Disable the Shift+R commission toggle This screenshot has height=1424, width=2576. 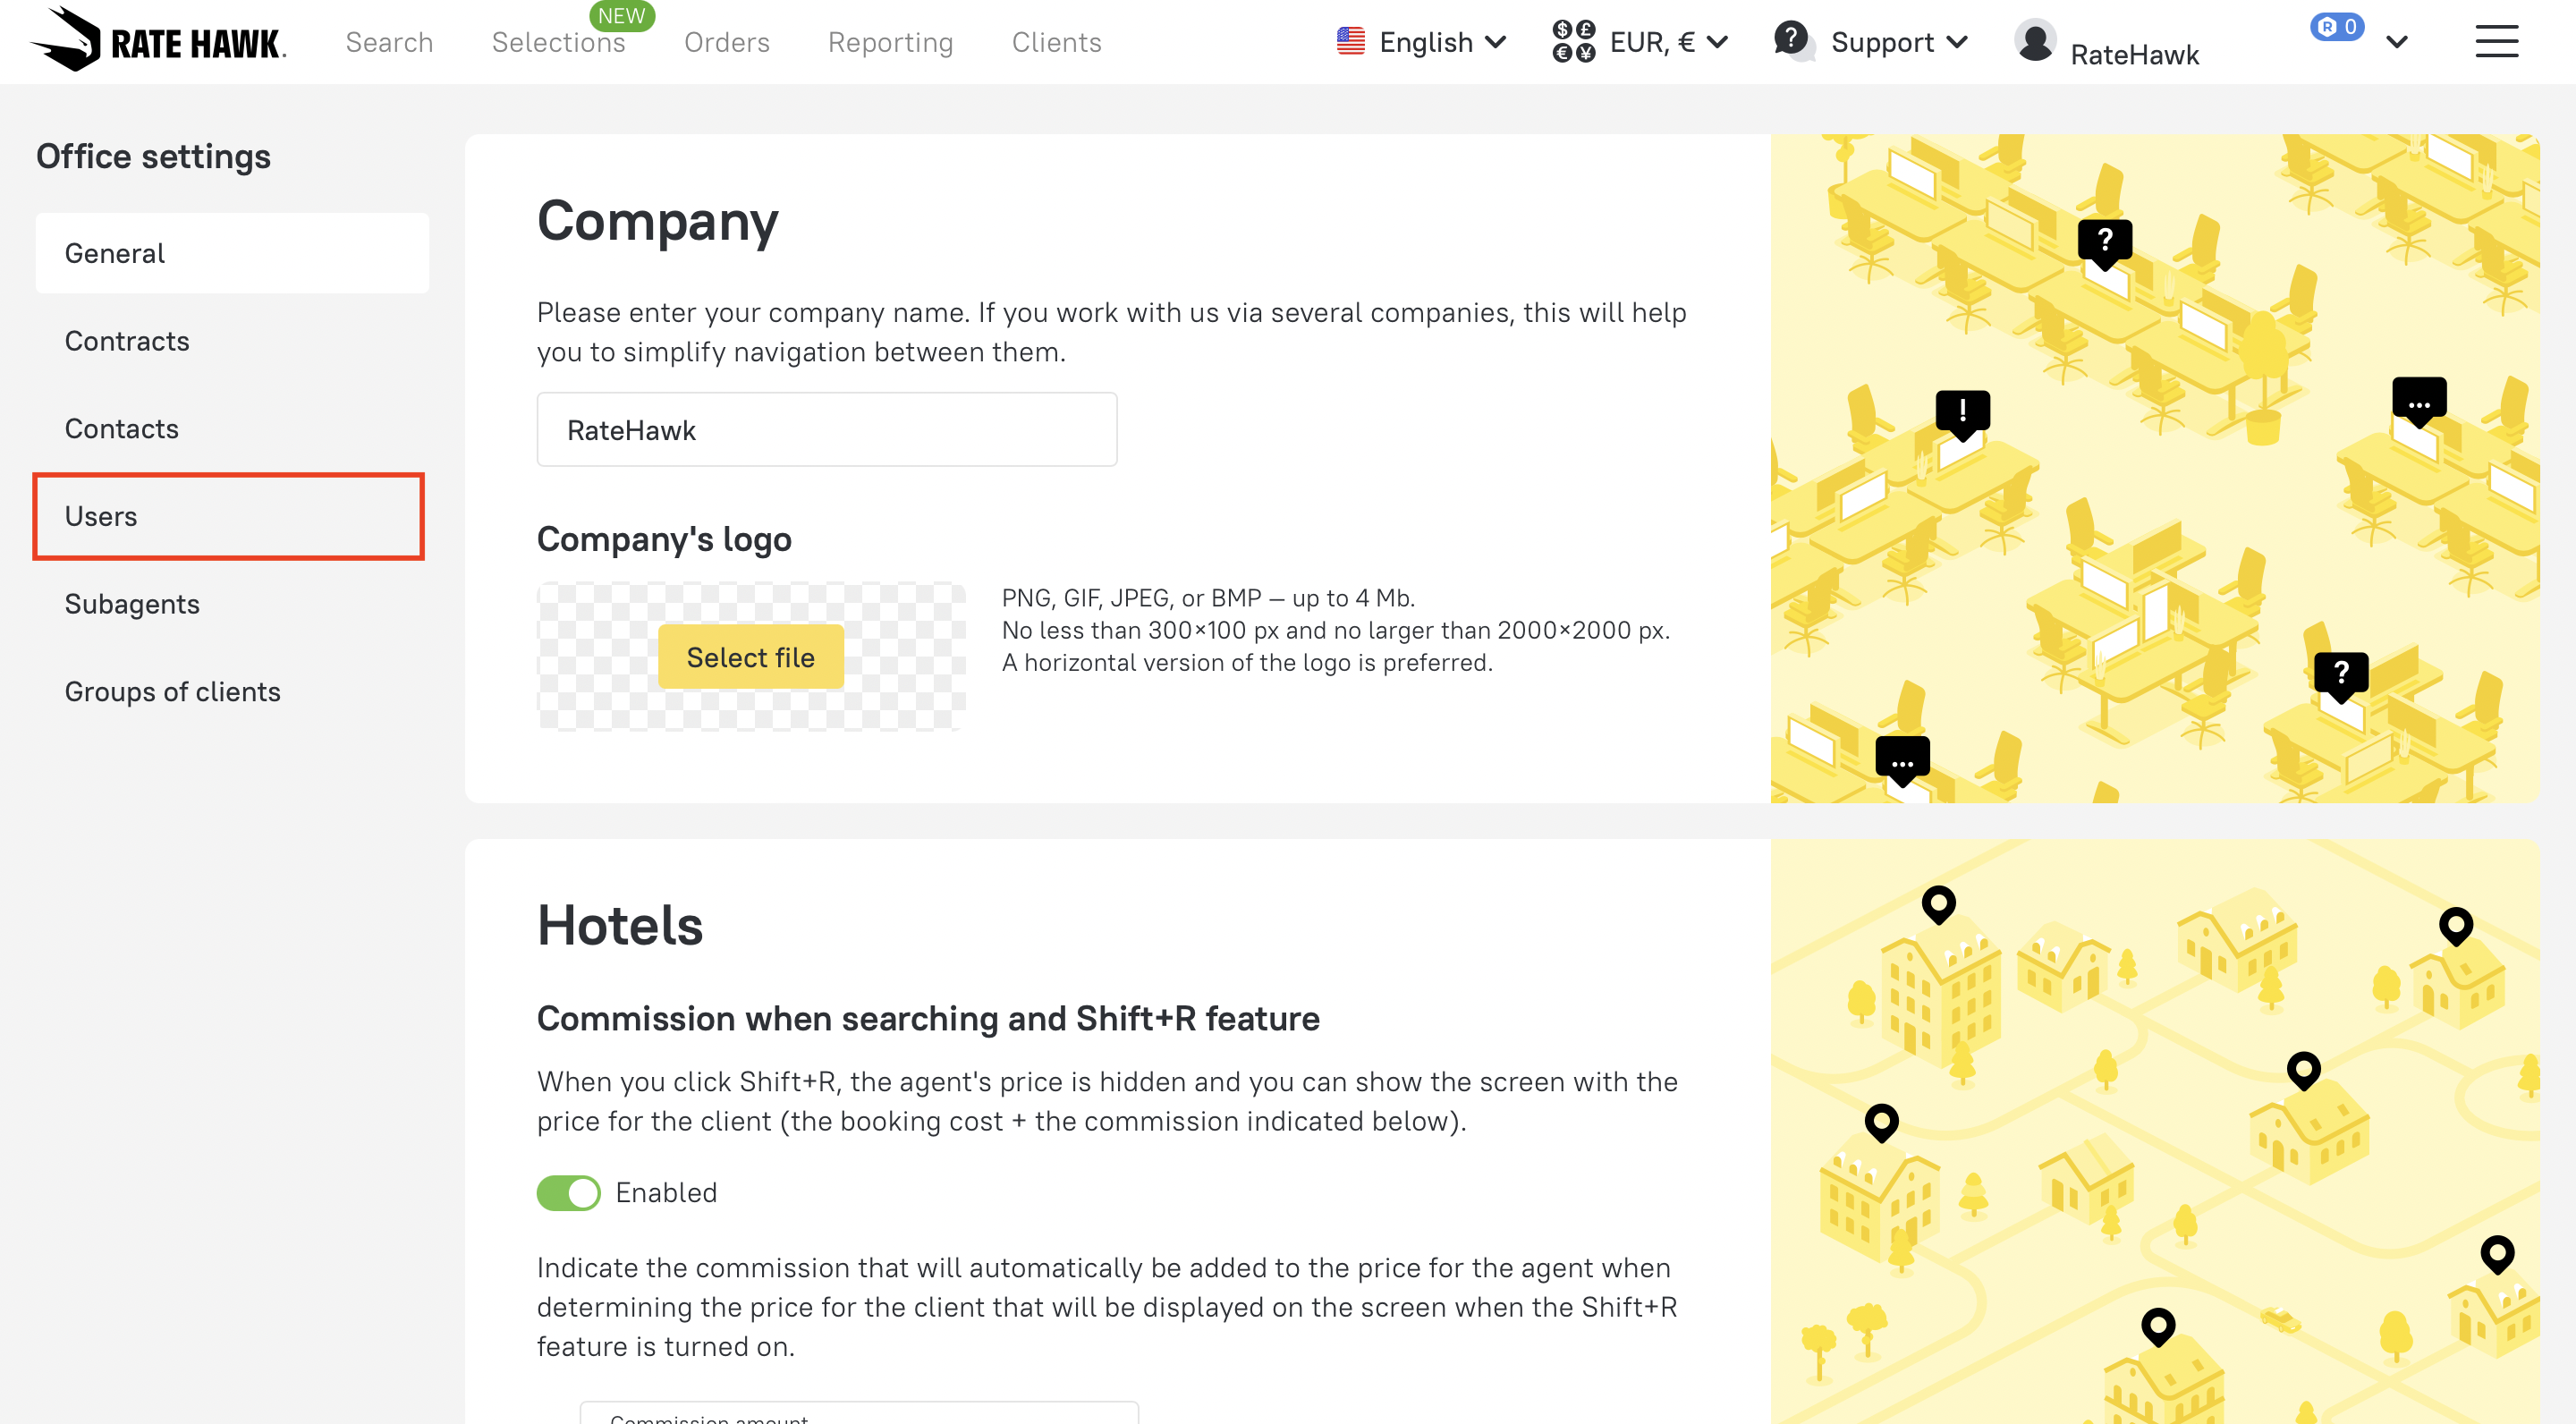(568, 1192)
